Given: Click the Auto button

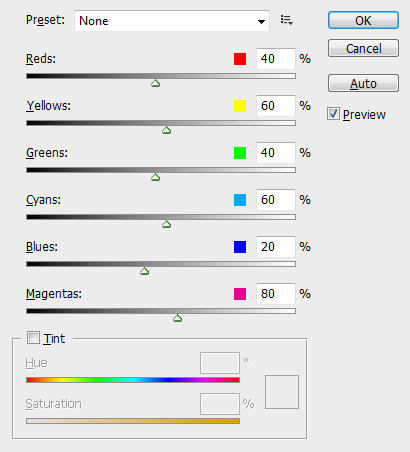Looking at the screenshot, I should (363, 83).
